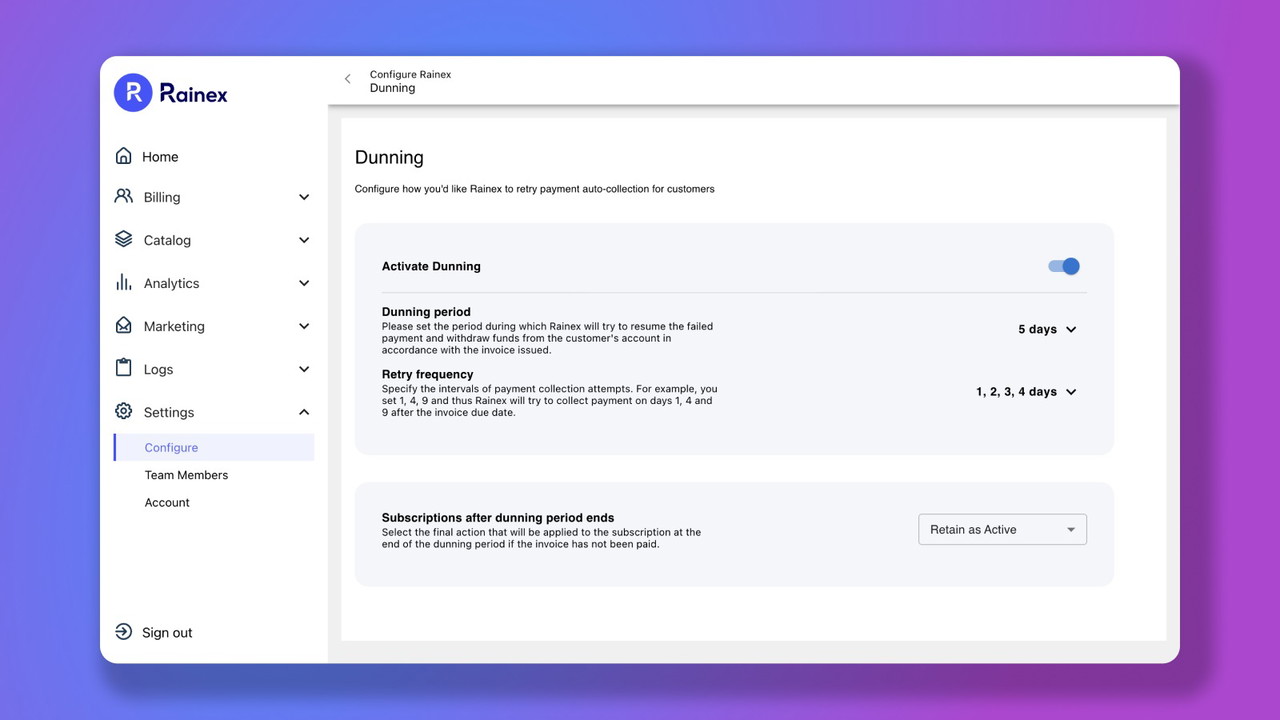This screenshot has width=1280, height=720.
Task: Open the Account settings link
Action: pyautogui.click(x=167, y=503)
